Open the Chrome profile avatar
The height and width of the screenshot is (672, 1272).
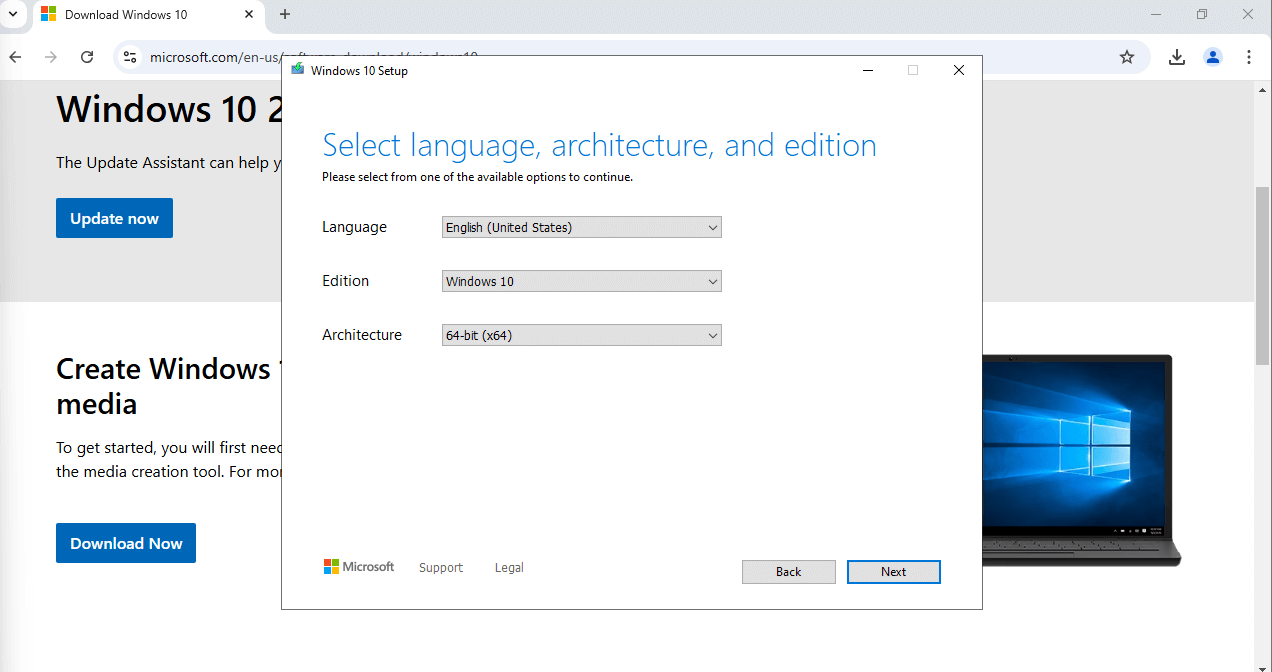pyautogui.click(x=1213, y=57)
